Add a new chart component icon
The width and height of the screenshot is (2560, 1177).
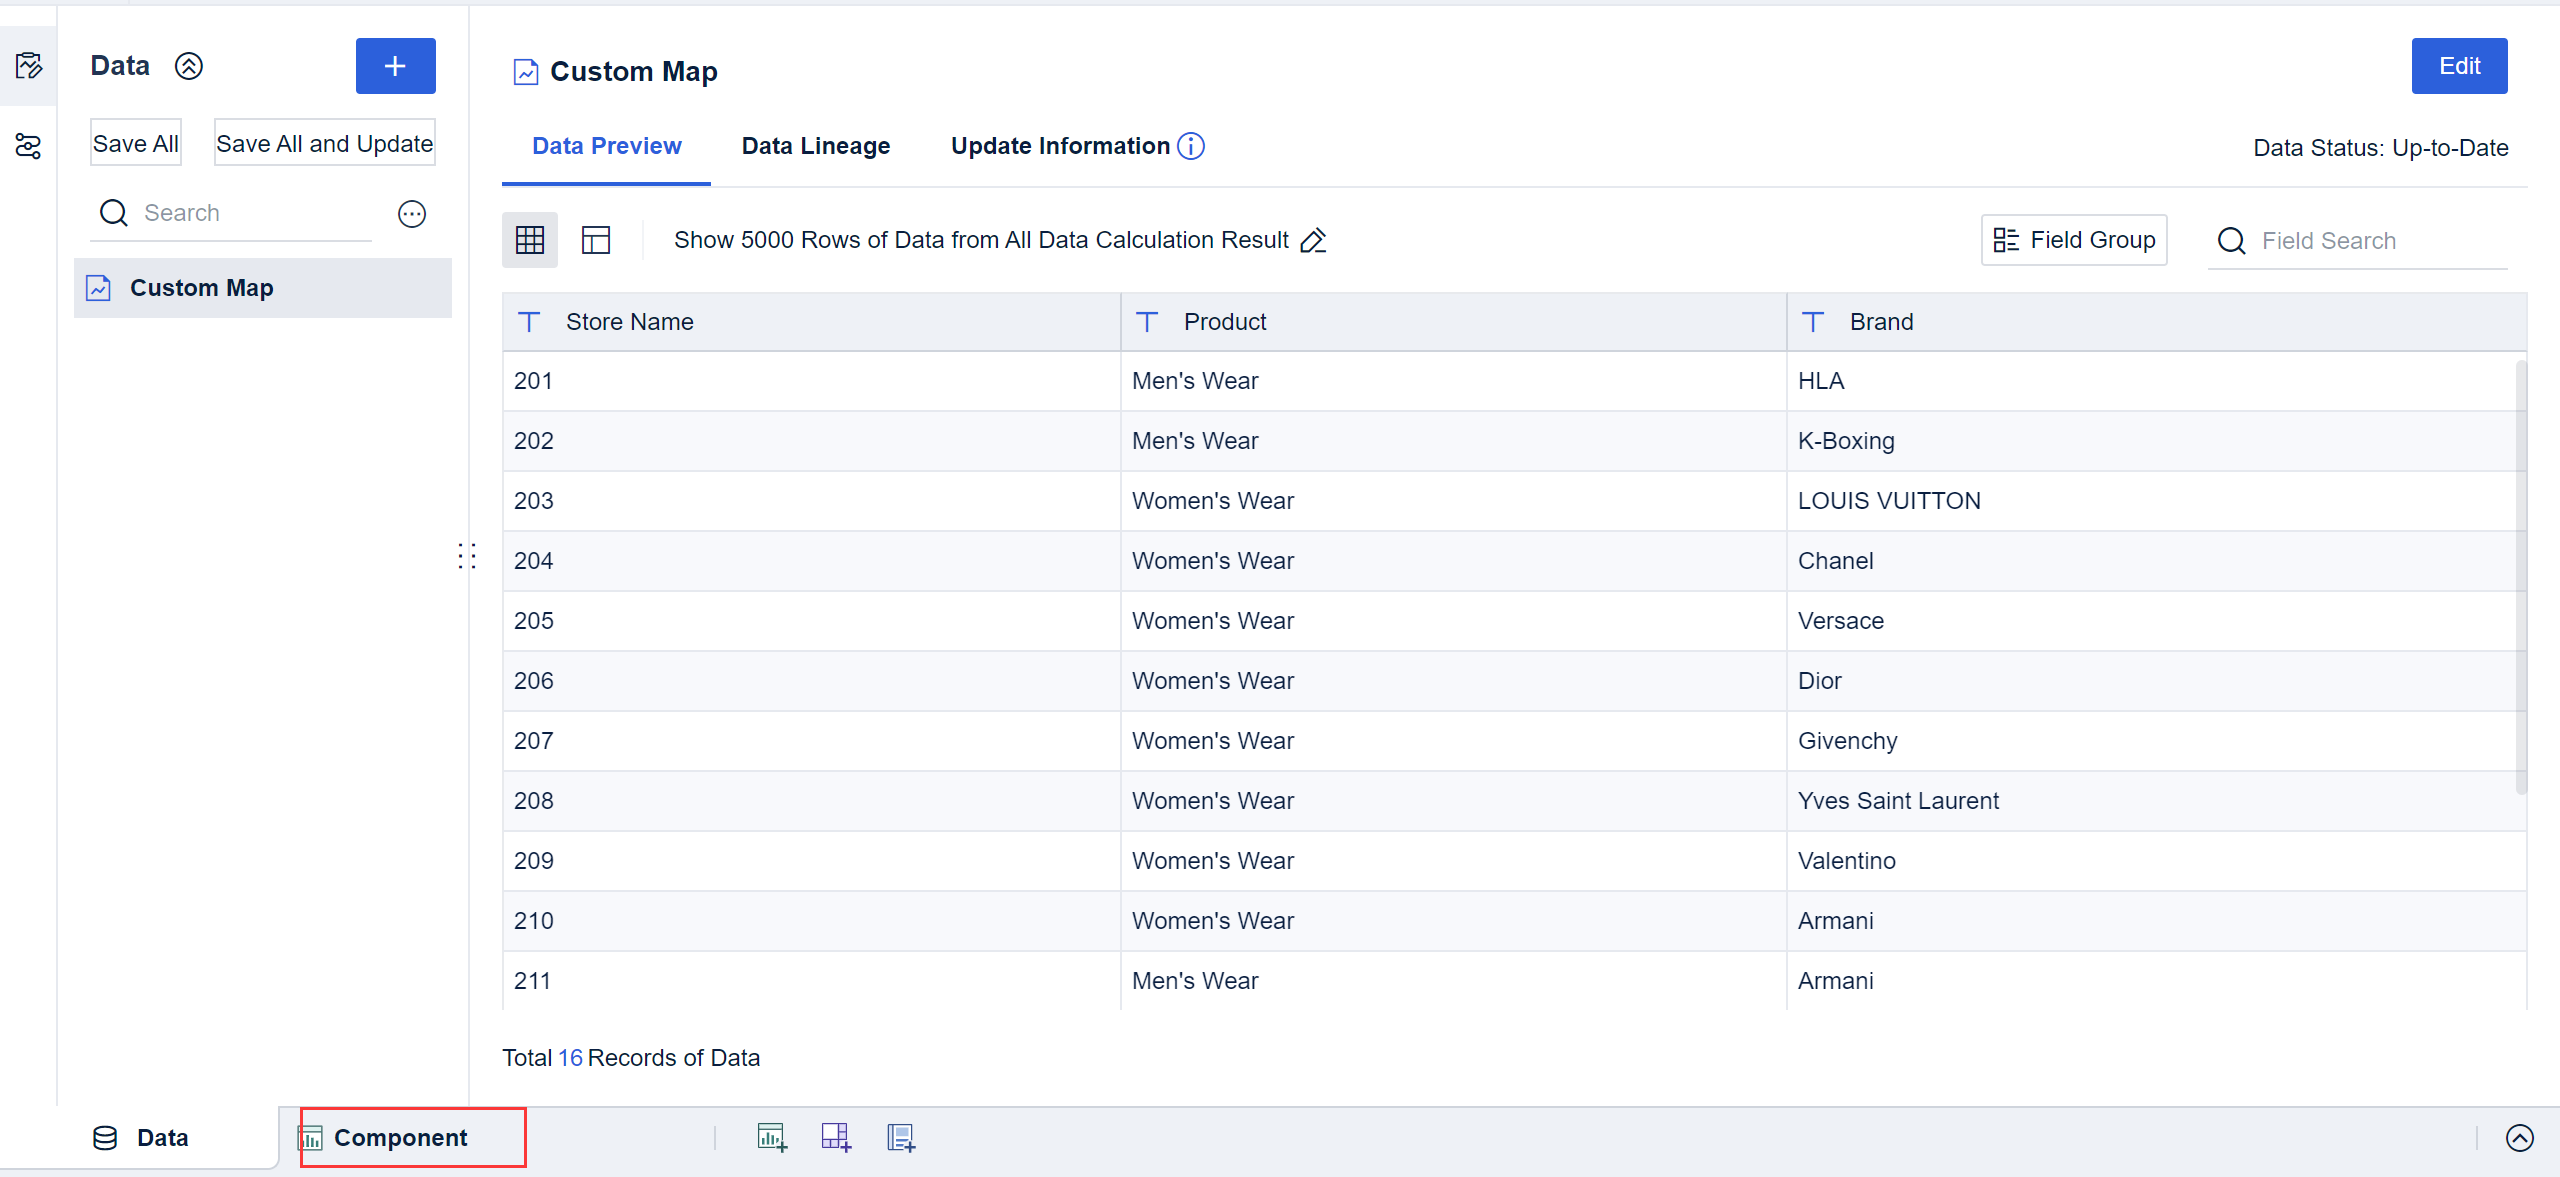pyautogui.click(x=772, y=1138)
